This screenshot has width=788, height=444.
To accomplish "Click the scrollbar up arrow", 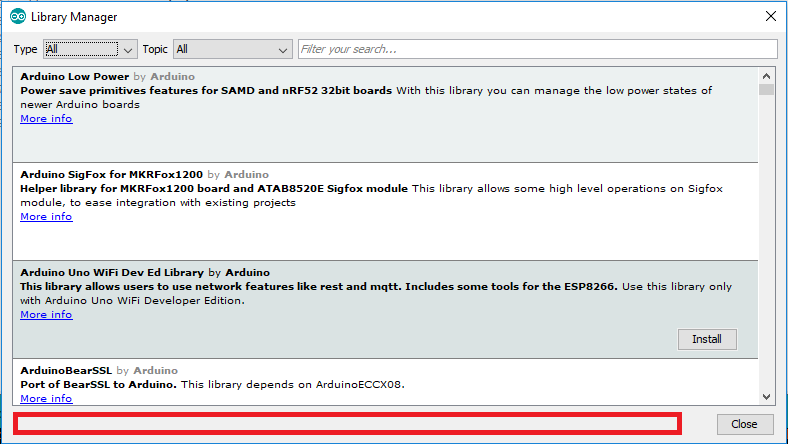I will (766, 76).
